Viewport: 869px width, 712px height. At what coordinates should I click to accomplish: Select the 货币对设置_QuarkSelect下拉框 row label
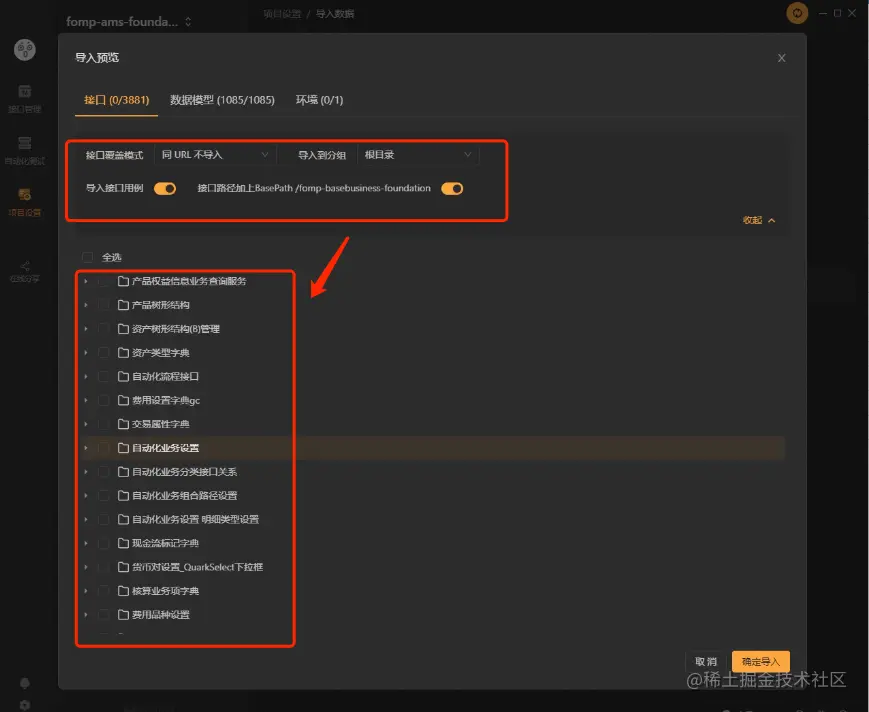(x=197, y=567)
